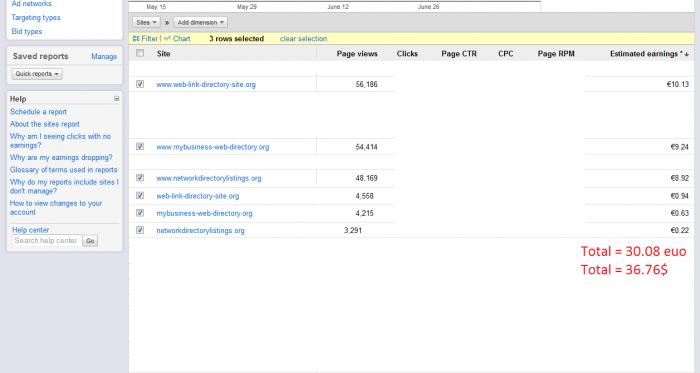Click the clear selection link
Viewport: 700px width, 373px height.
click(x=304, y=39)
